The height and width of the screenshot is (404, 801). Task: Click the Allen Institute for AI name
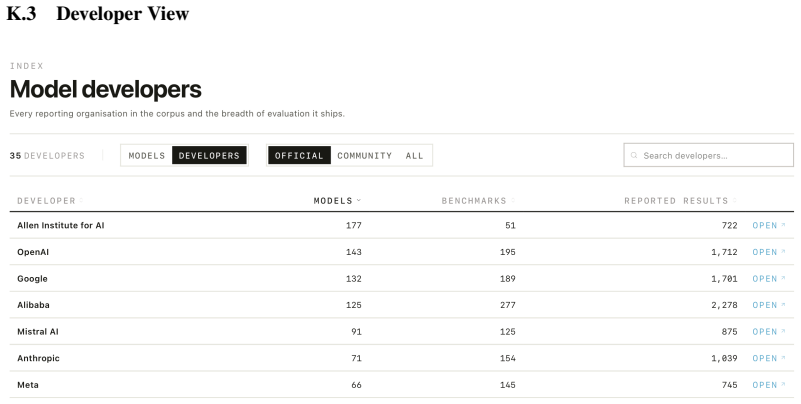(61, 225)
